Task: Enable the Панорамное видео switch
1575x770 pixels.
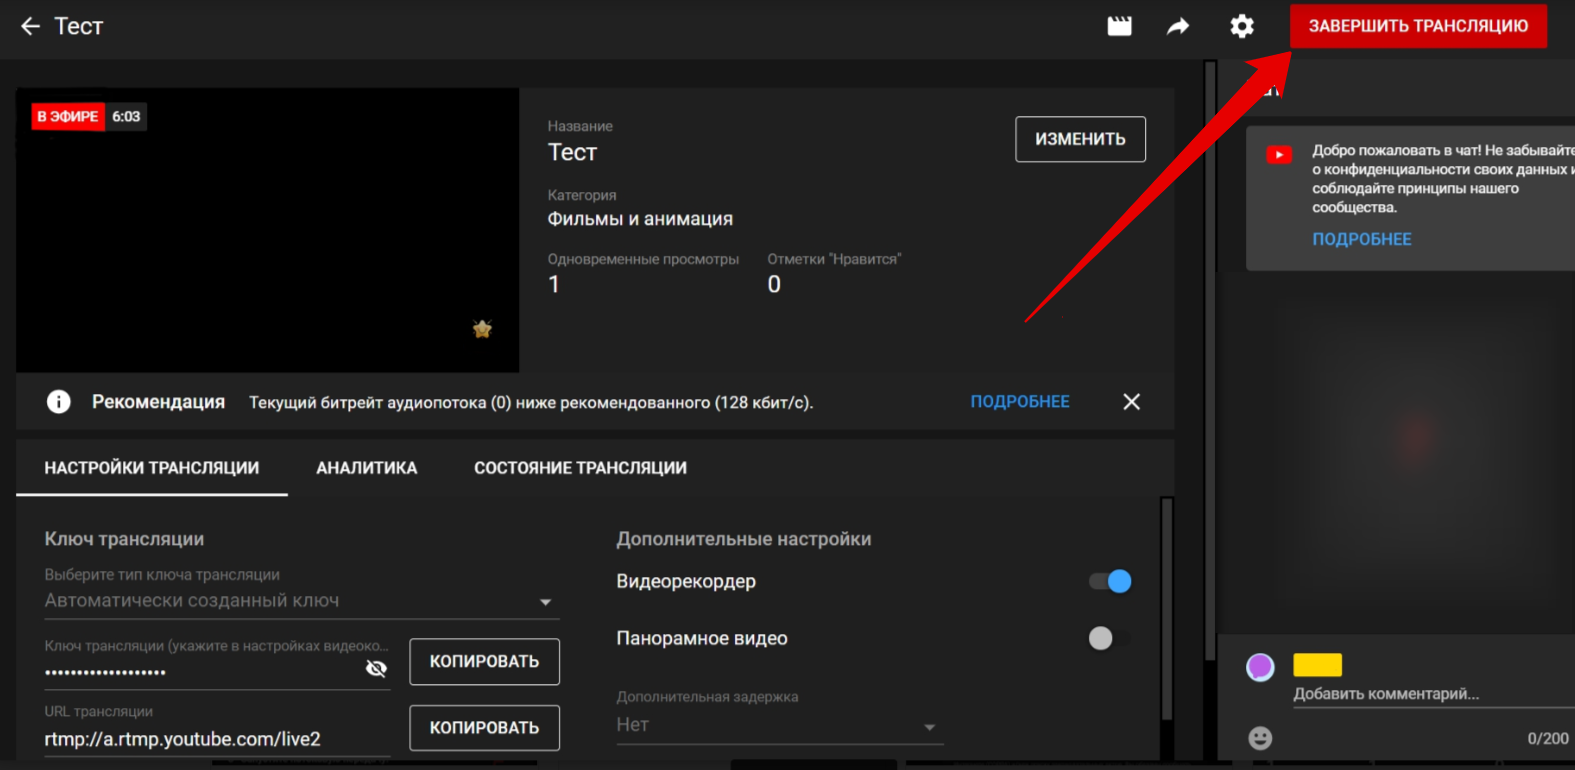Action: [1110, 638]
